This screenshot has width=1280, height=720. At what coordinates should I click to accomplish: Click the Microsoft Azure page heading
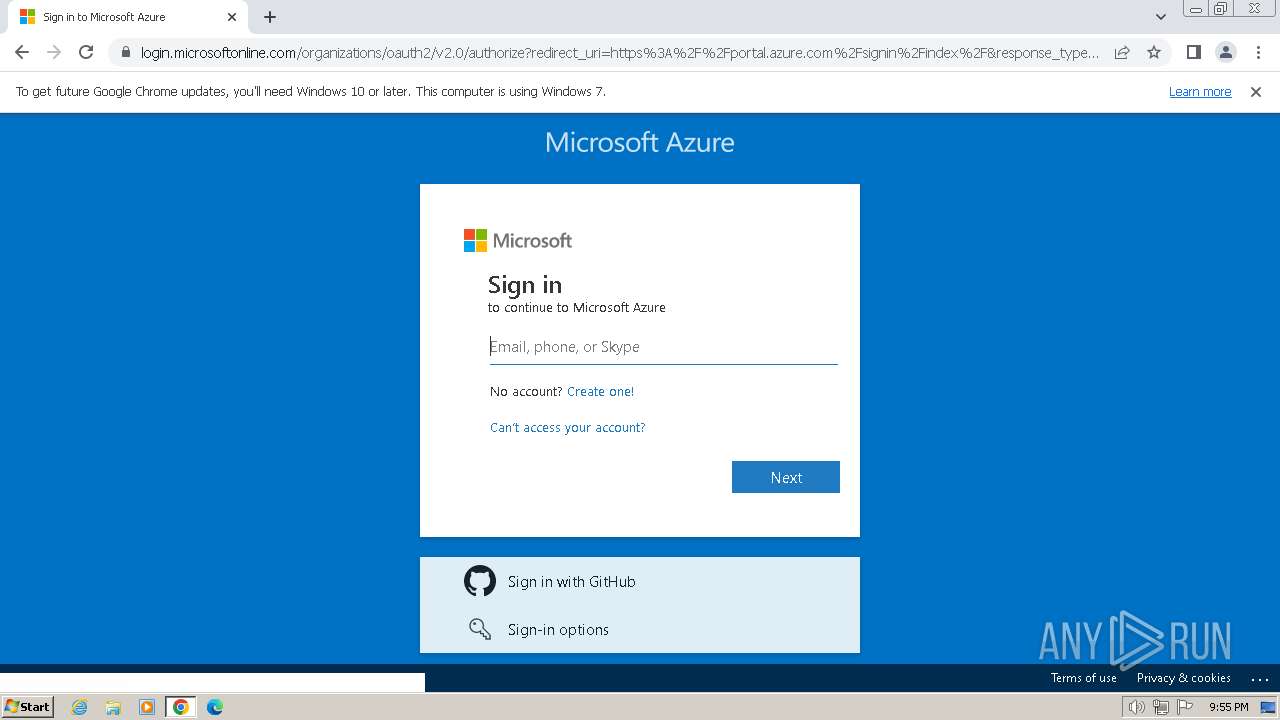click(640, 142)
